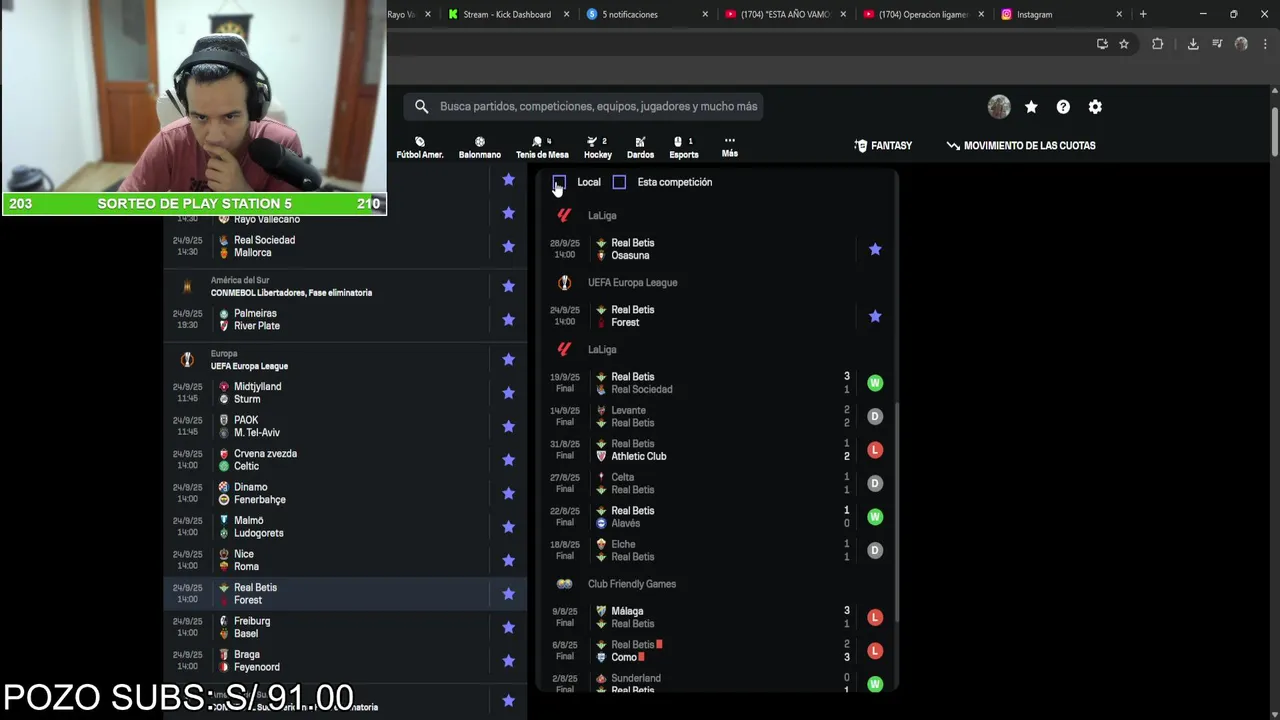This screenshot has width=1280, height=720.
Task: Switch to '(1704) Operacion ligamen' YouTube tab
Action: pyautogui.click(x=924, y=15)
